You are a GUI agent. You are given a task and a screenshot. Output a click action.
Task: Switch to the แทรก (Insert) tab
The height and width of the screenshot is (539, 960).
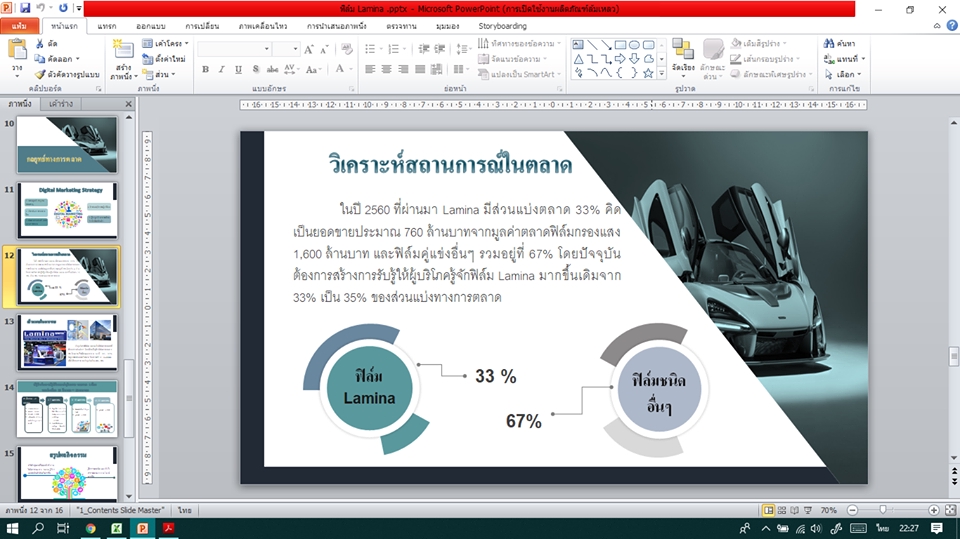tap(107, 26)
